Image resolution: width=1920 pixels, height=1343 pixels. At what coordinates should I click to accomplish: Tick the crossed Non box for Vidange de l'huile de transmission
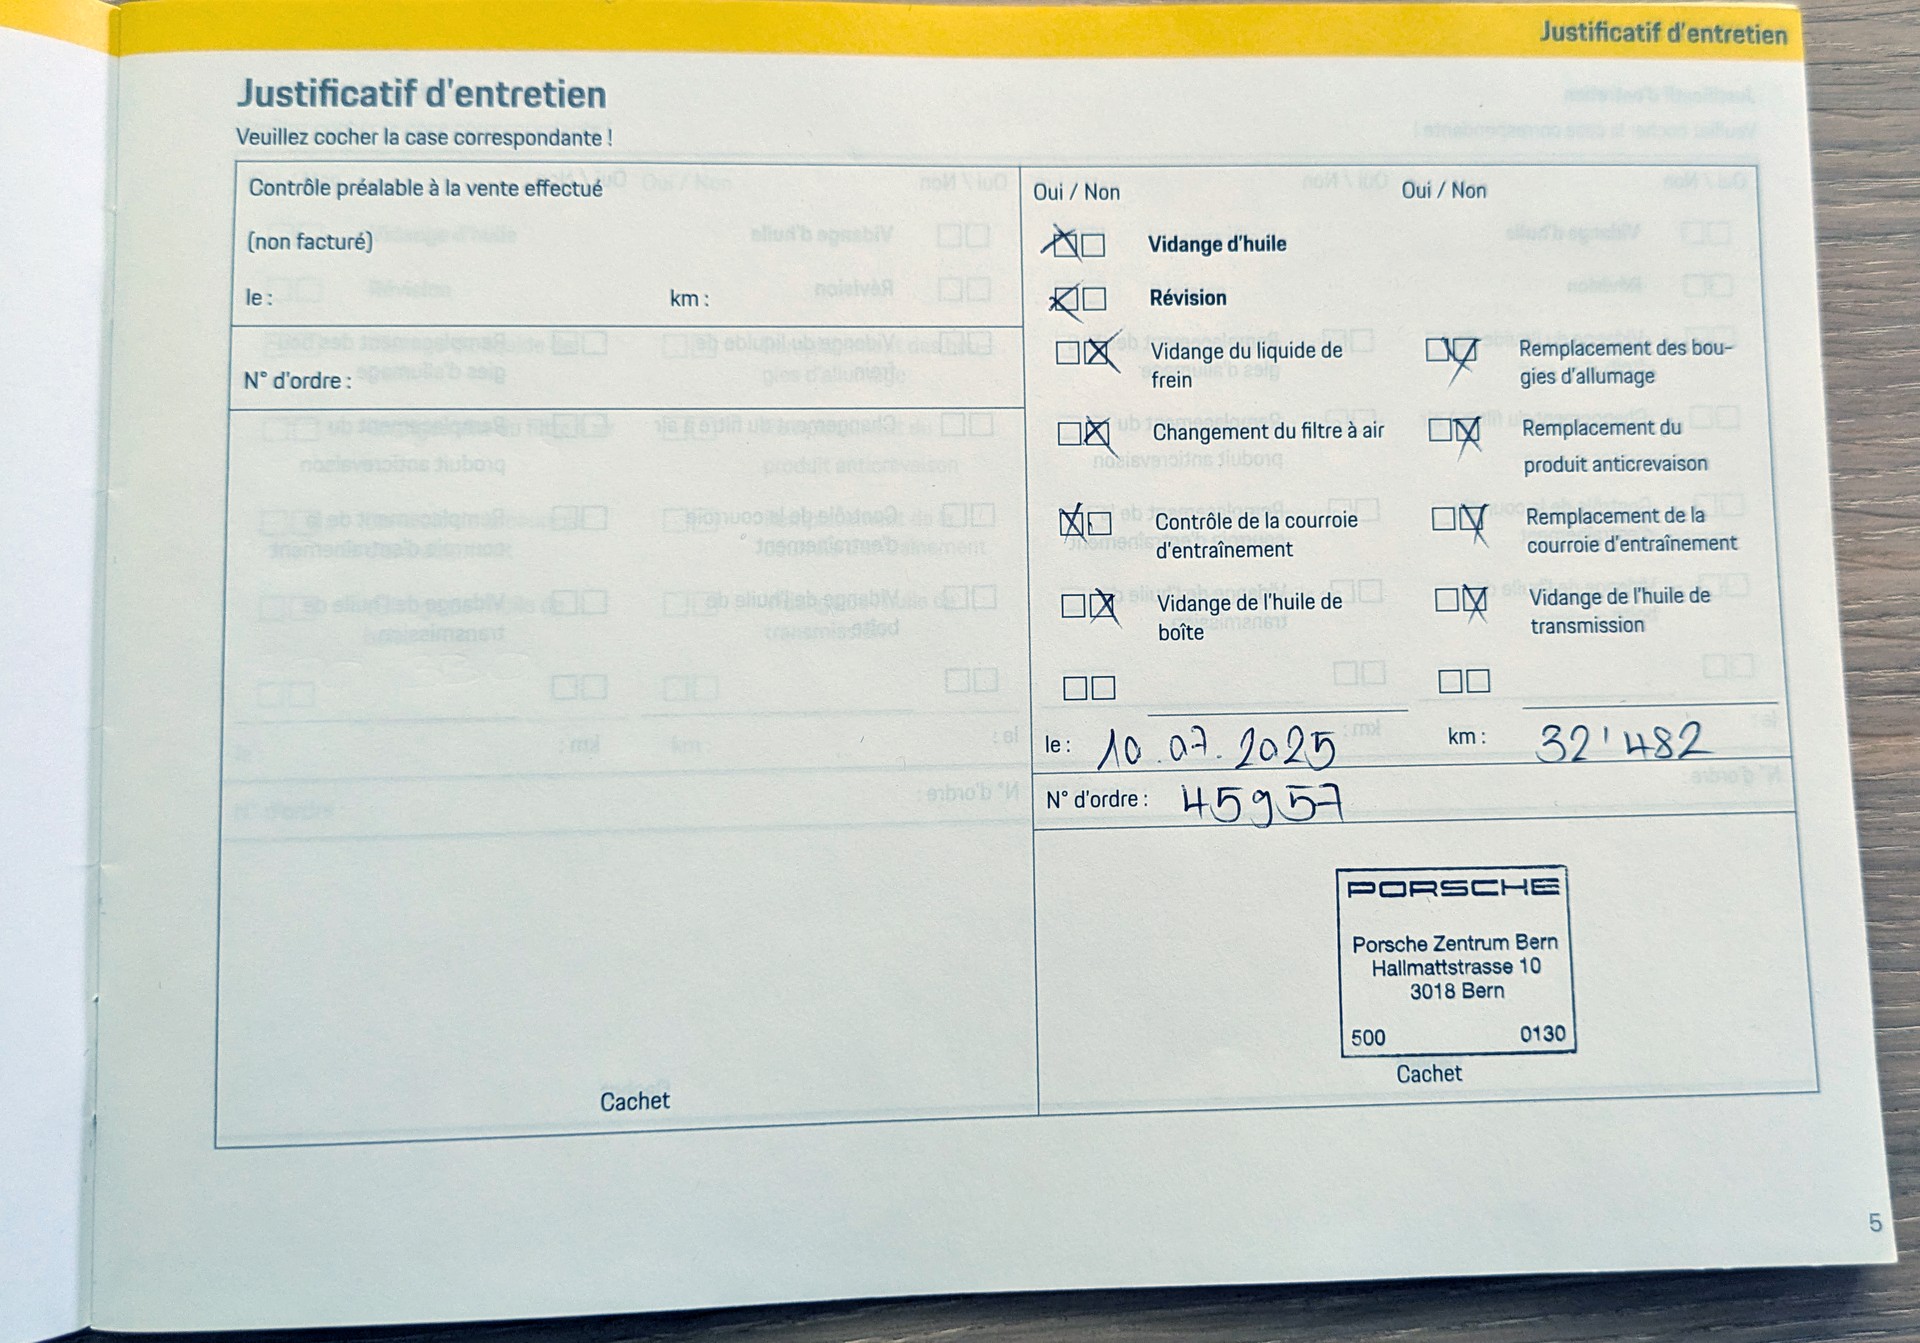(x=1475, y=599)
